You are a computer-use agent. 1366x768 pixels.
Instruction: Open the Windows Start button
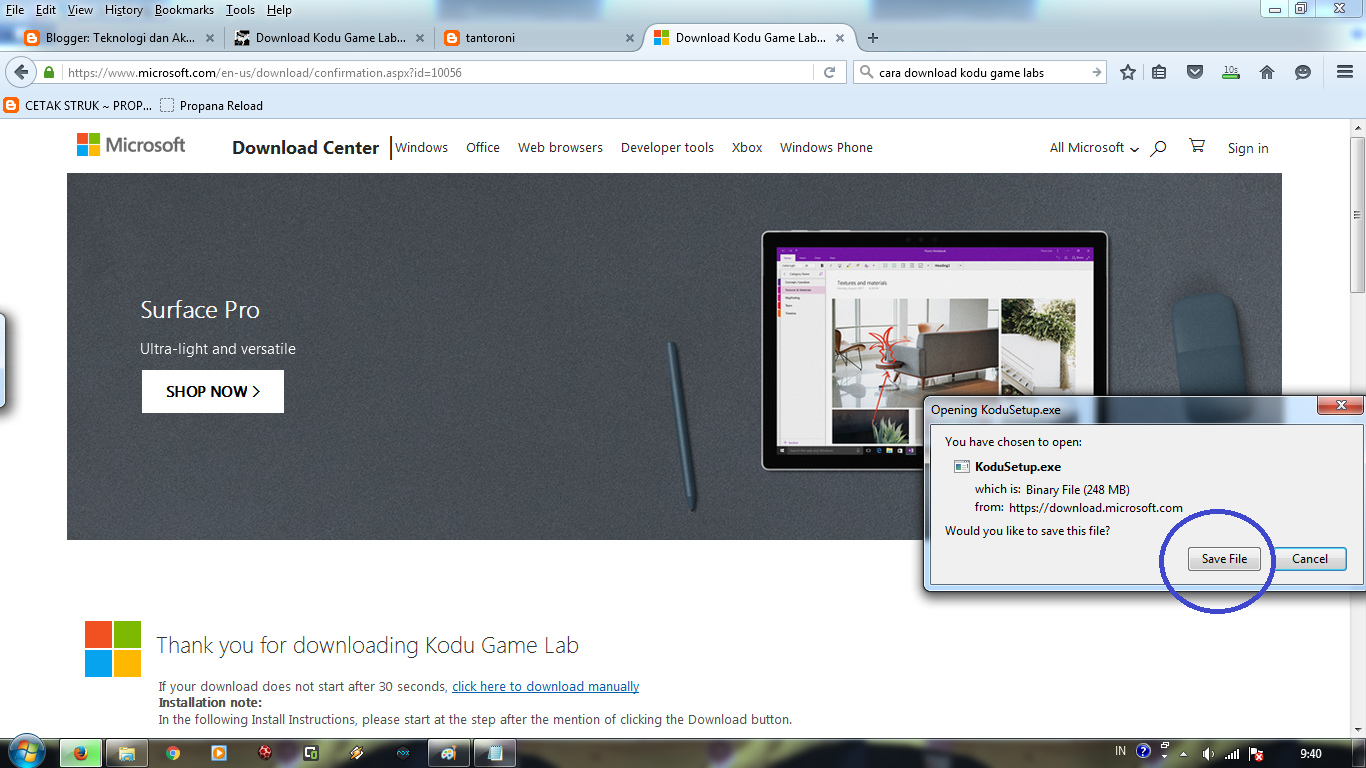[25, 752]
